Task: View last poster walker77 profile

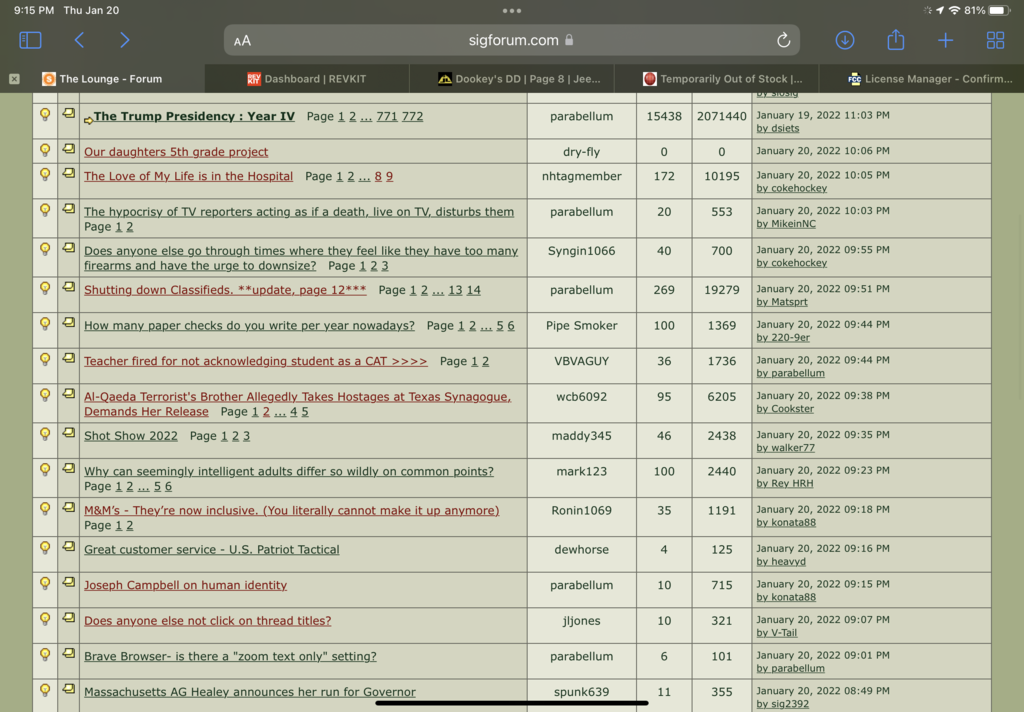Action: pyautogui.click(x=786, y=448)
